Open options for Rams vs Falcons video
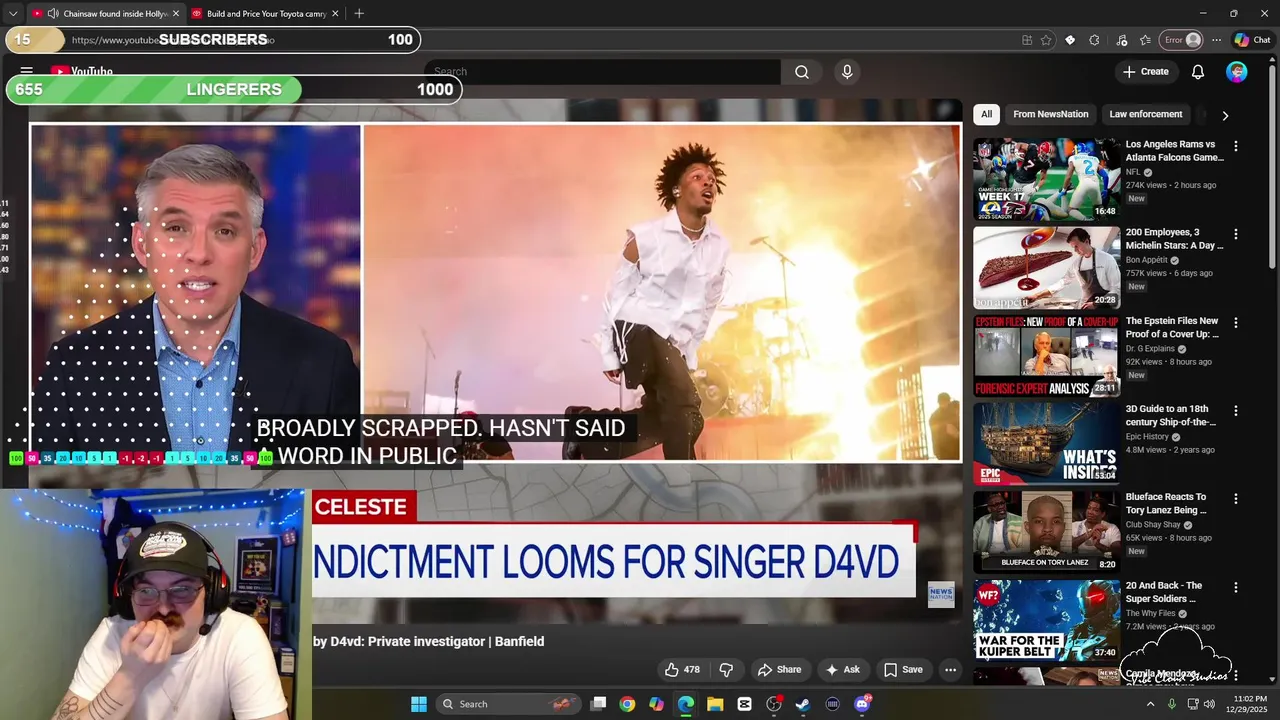Image resolution: width=1280 pixels, height=720 pixels. click(x=1235, y=146)
